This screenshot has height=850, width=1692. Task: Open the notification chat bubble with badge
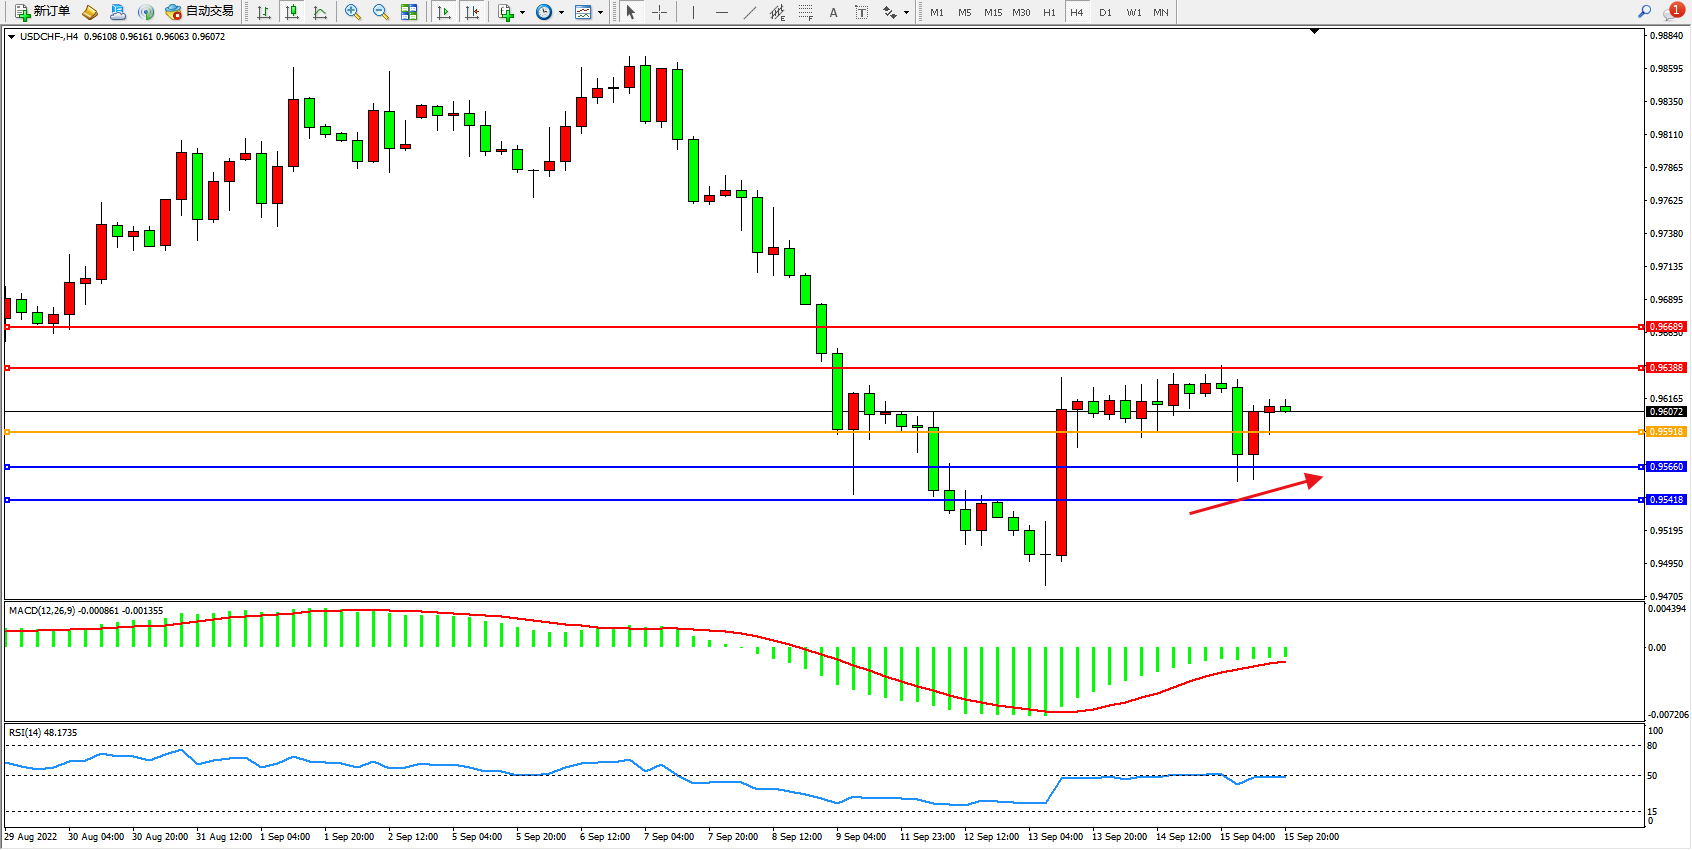coord(1672,12)
